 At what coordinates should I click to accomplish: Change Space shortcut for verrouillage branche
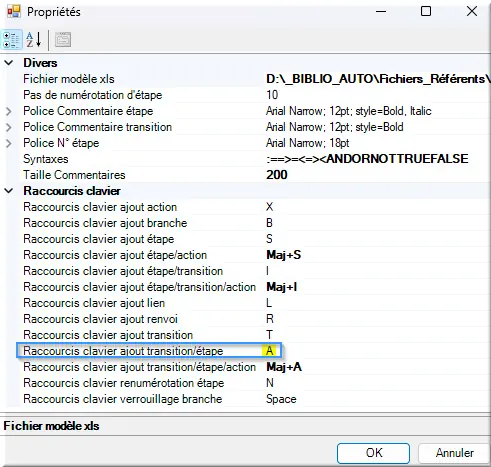click(x=378, y=399)
